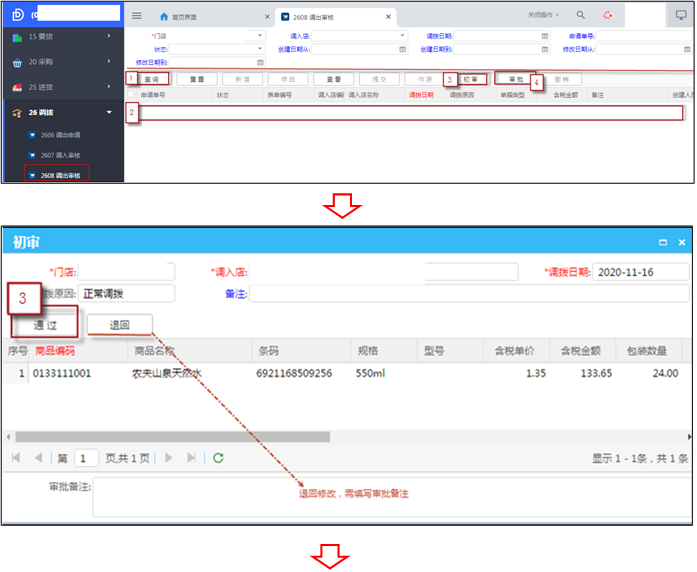Open 2606 调出申请 in the sidebar

[60, 135]
